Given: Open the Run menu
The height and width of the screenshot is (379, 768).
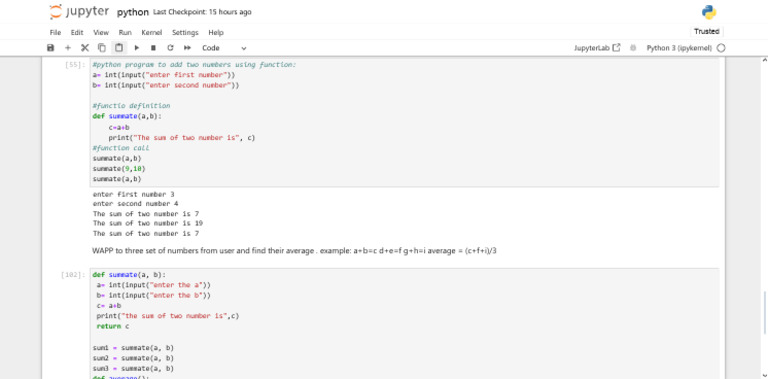Looking at the screenshot, I should pyautogui.click(x=125, y=33).
